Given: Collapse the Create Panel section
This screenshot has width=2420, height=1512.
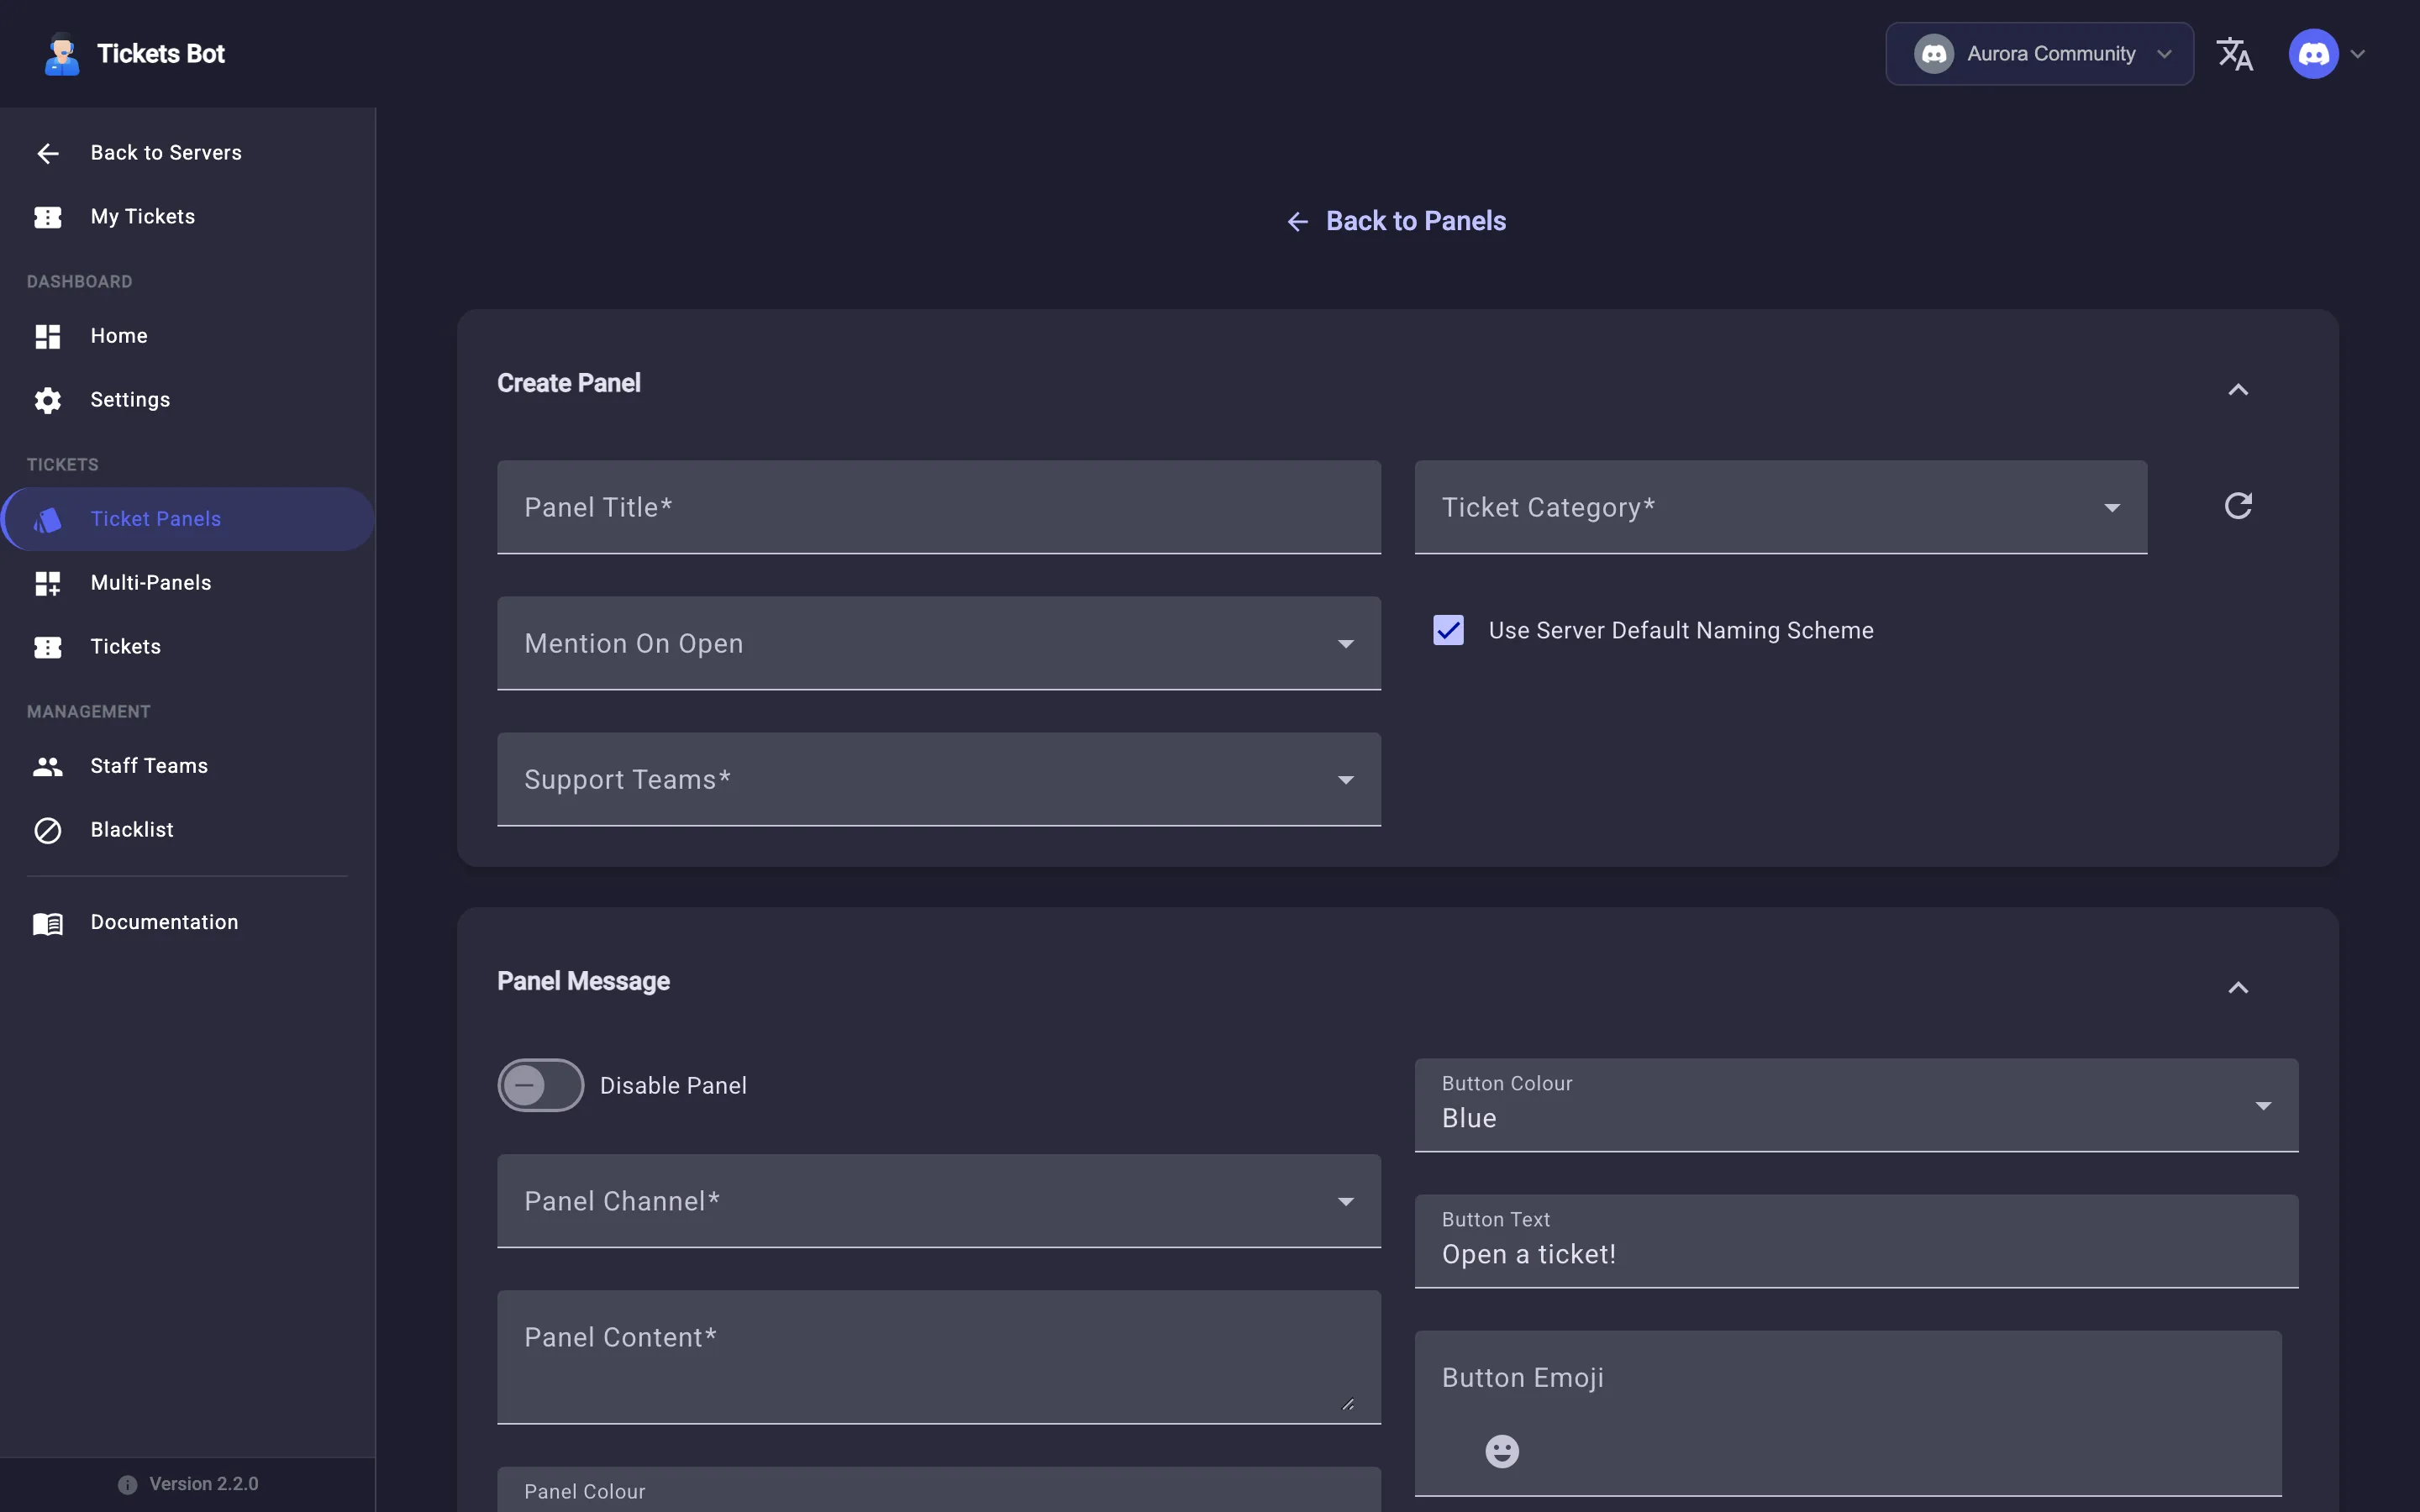Looking at the screenshot, I should pyautogui.click(x=2238, y=389).
